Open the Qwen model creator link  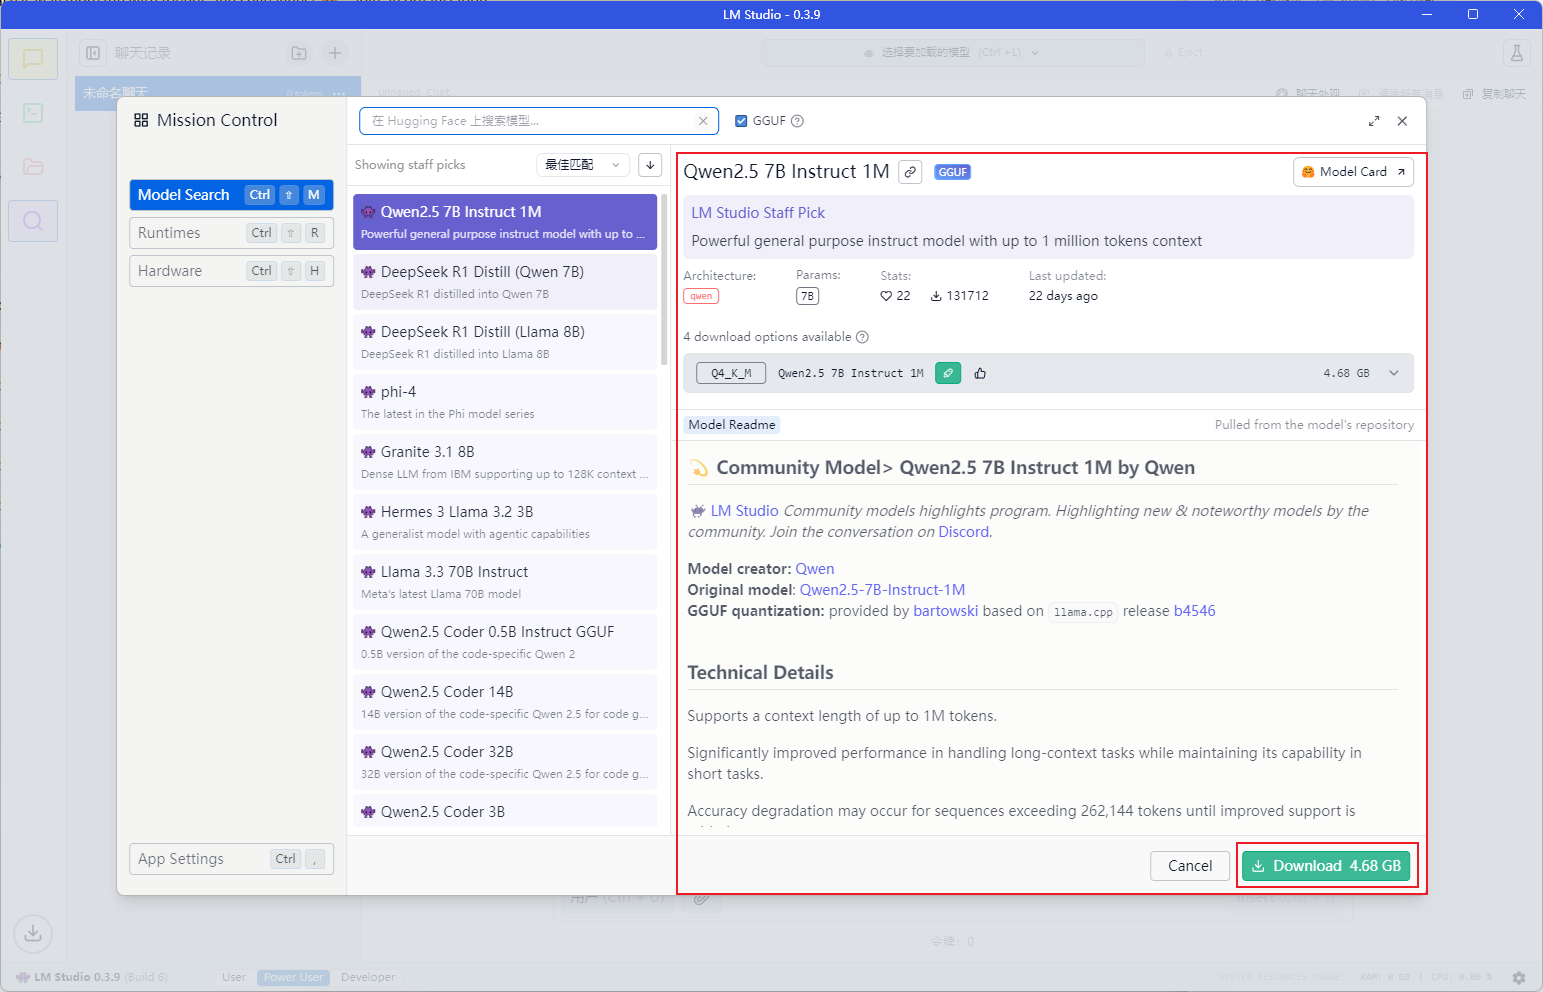click(x=815, y=569)
